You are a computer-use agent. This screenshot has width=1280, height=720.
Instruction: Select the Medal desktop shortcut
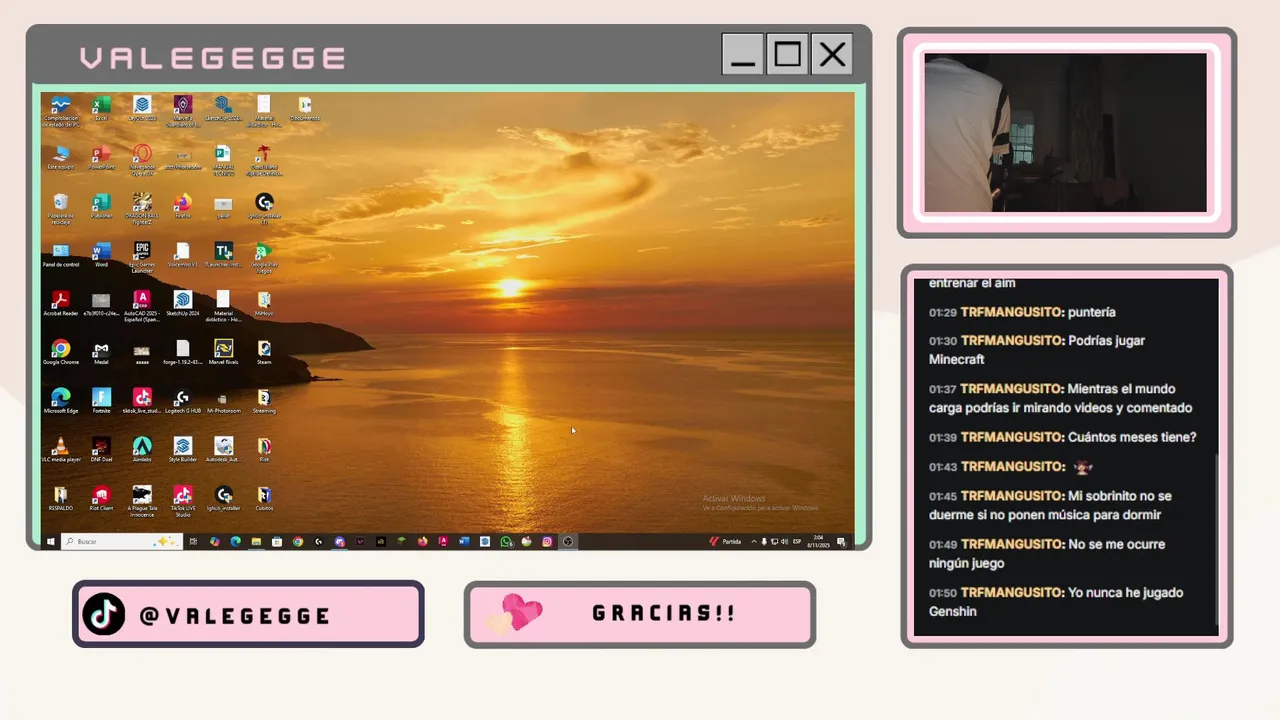[101, 352]
